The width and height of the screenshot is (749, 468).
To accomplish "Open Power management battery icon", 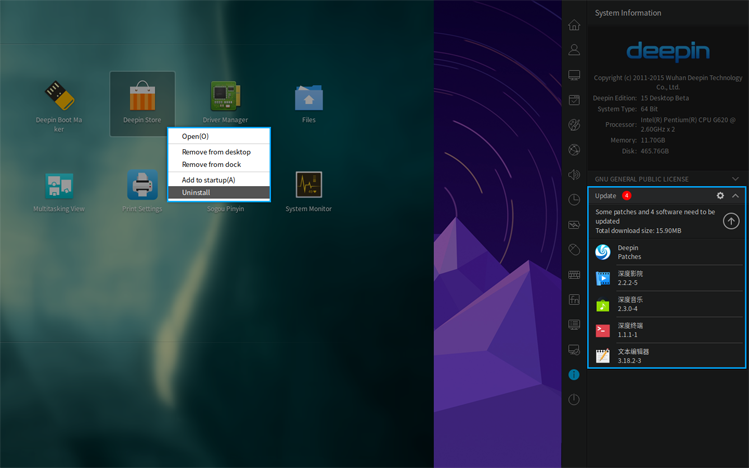I will [x=574, y=225].
